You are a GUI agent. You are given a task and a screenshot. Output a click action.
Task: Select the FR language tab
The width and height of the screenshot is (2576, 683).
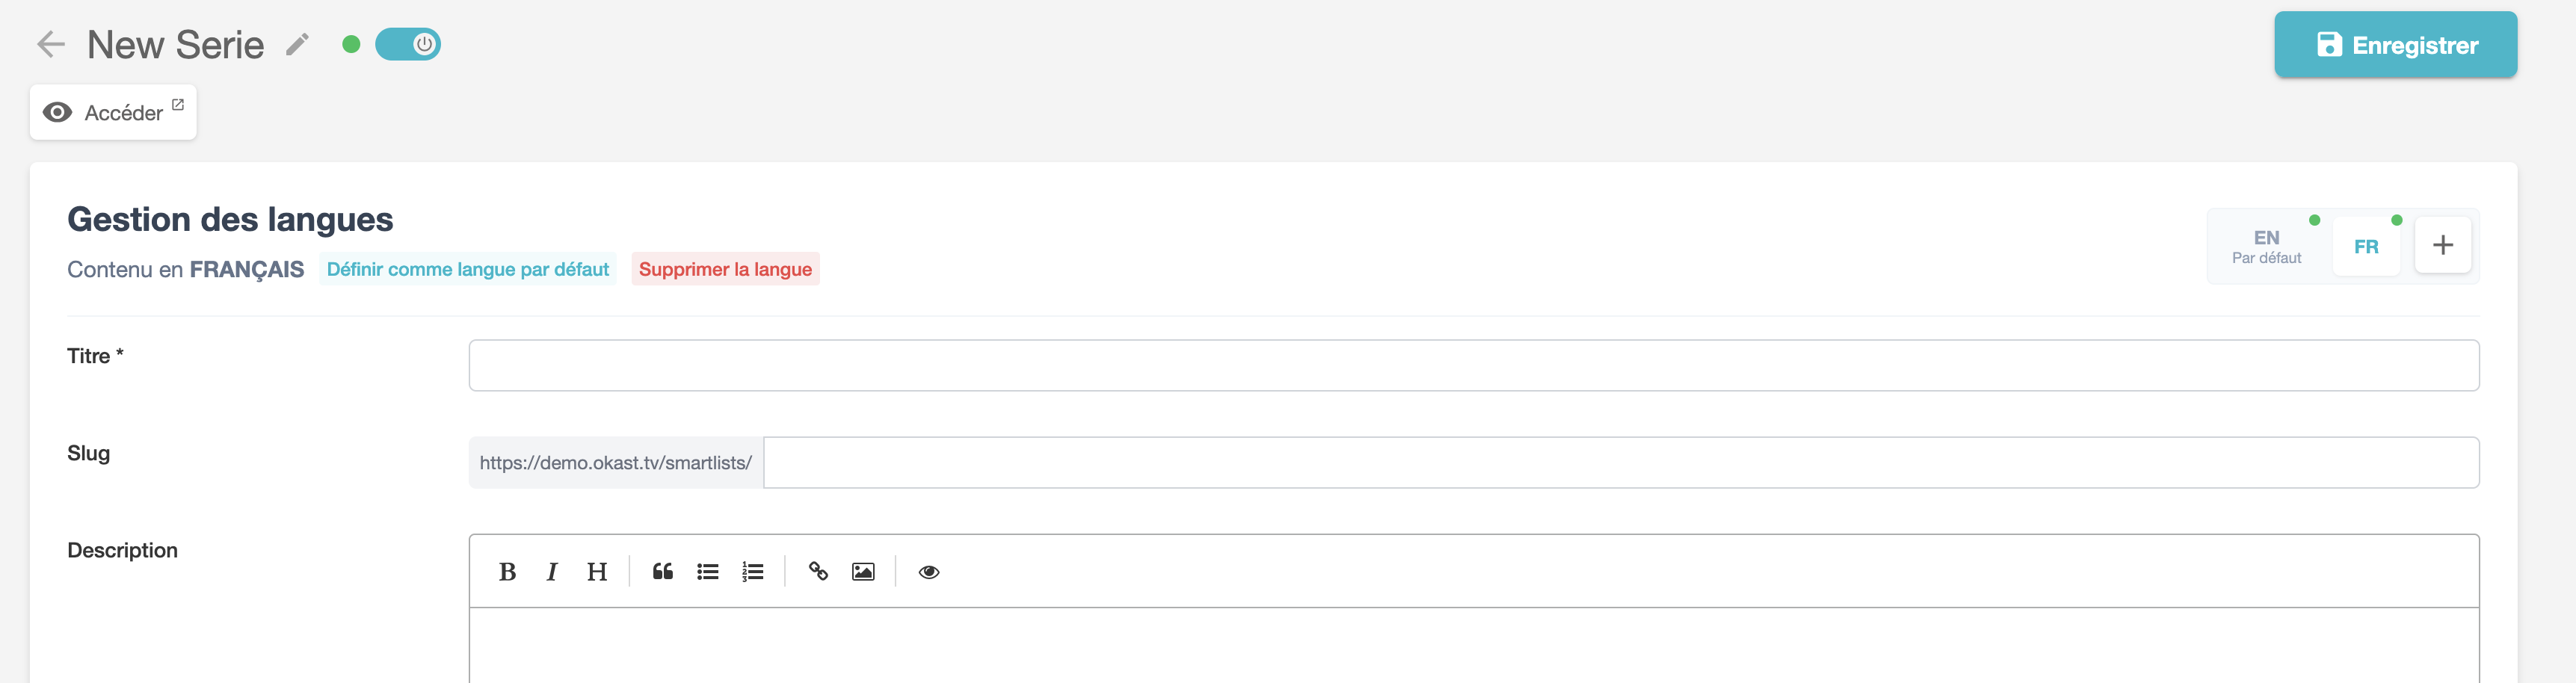2365,246
